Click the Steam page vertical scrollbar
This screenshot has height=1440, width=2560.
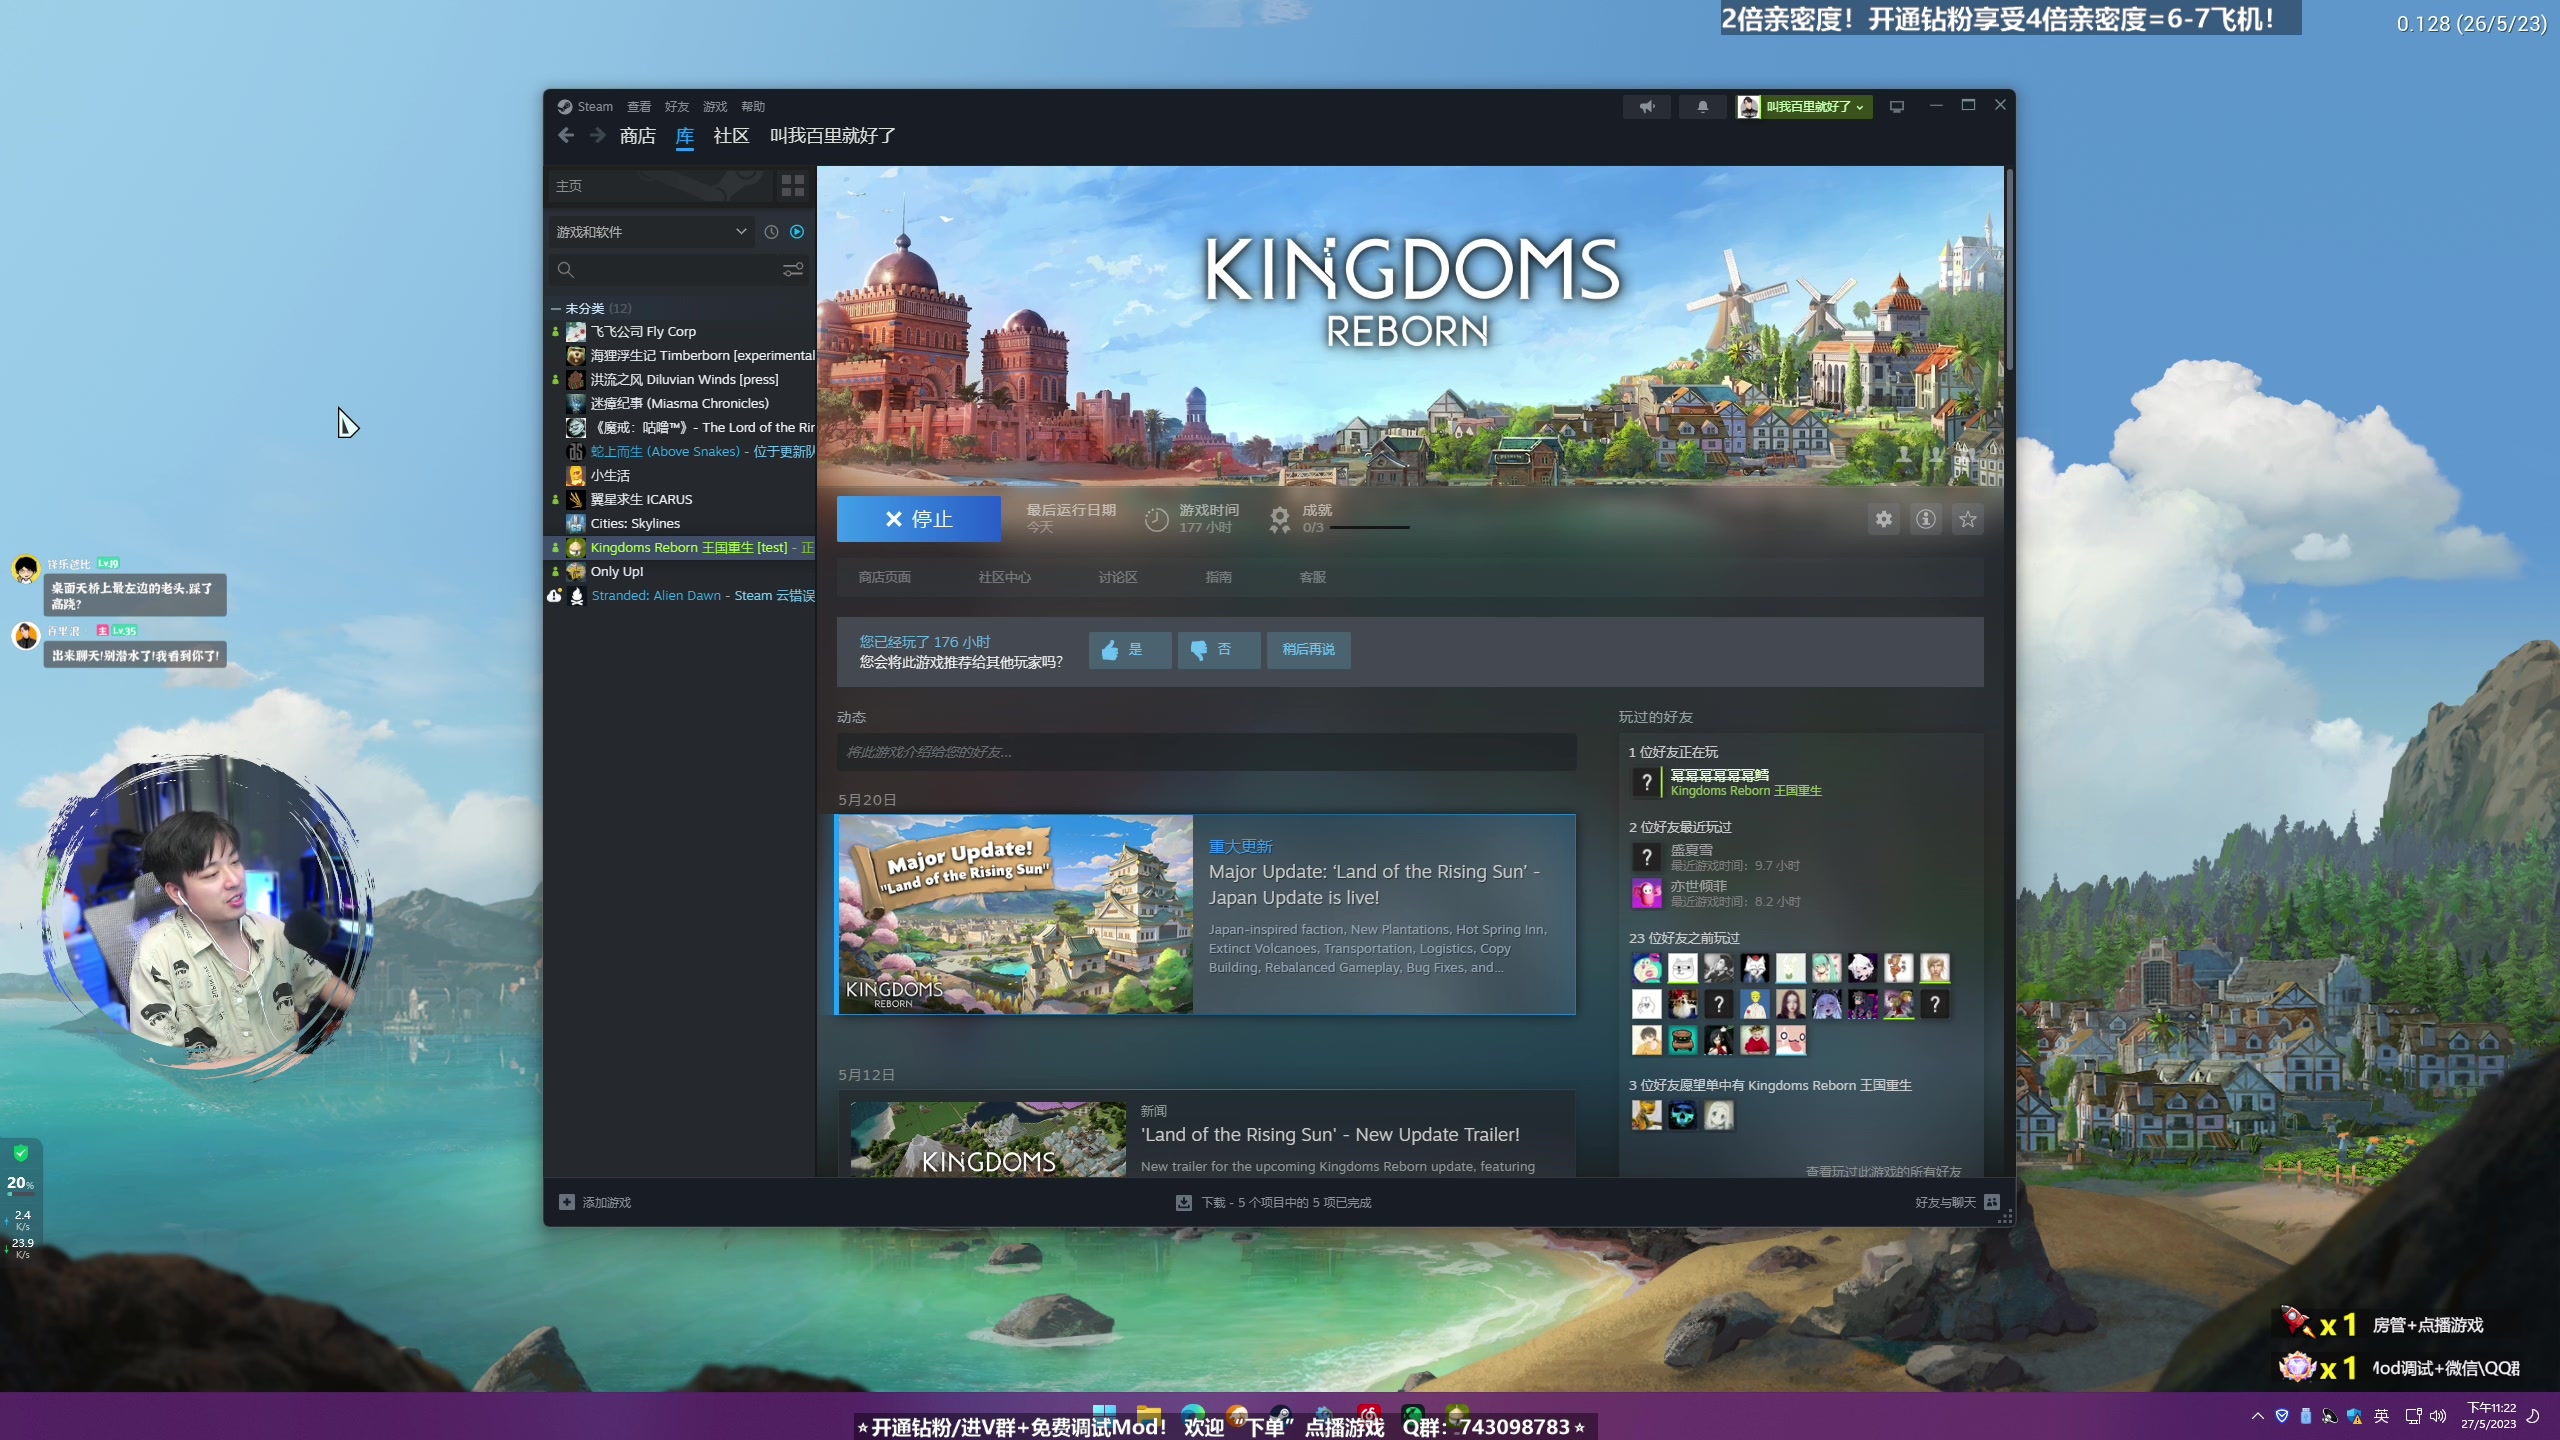(x=2009, y=270)
